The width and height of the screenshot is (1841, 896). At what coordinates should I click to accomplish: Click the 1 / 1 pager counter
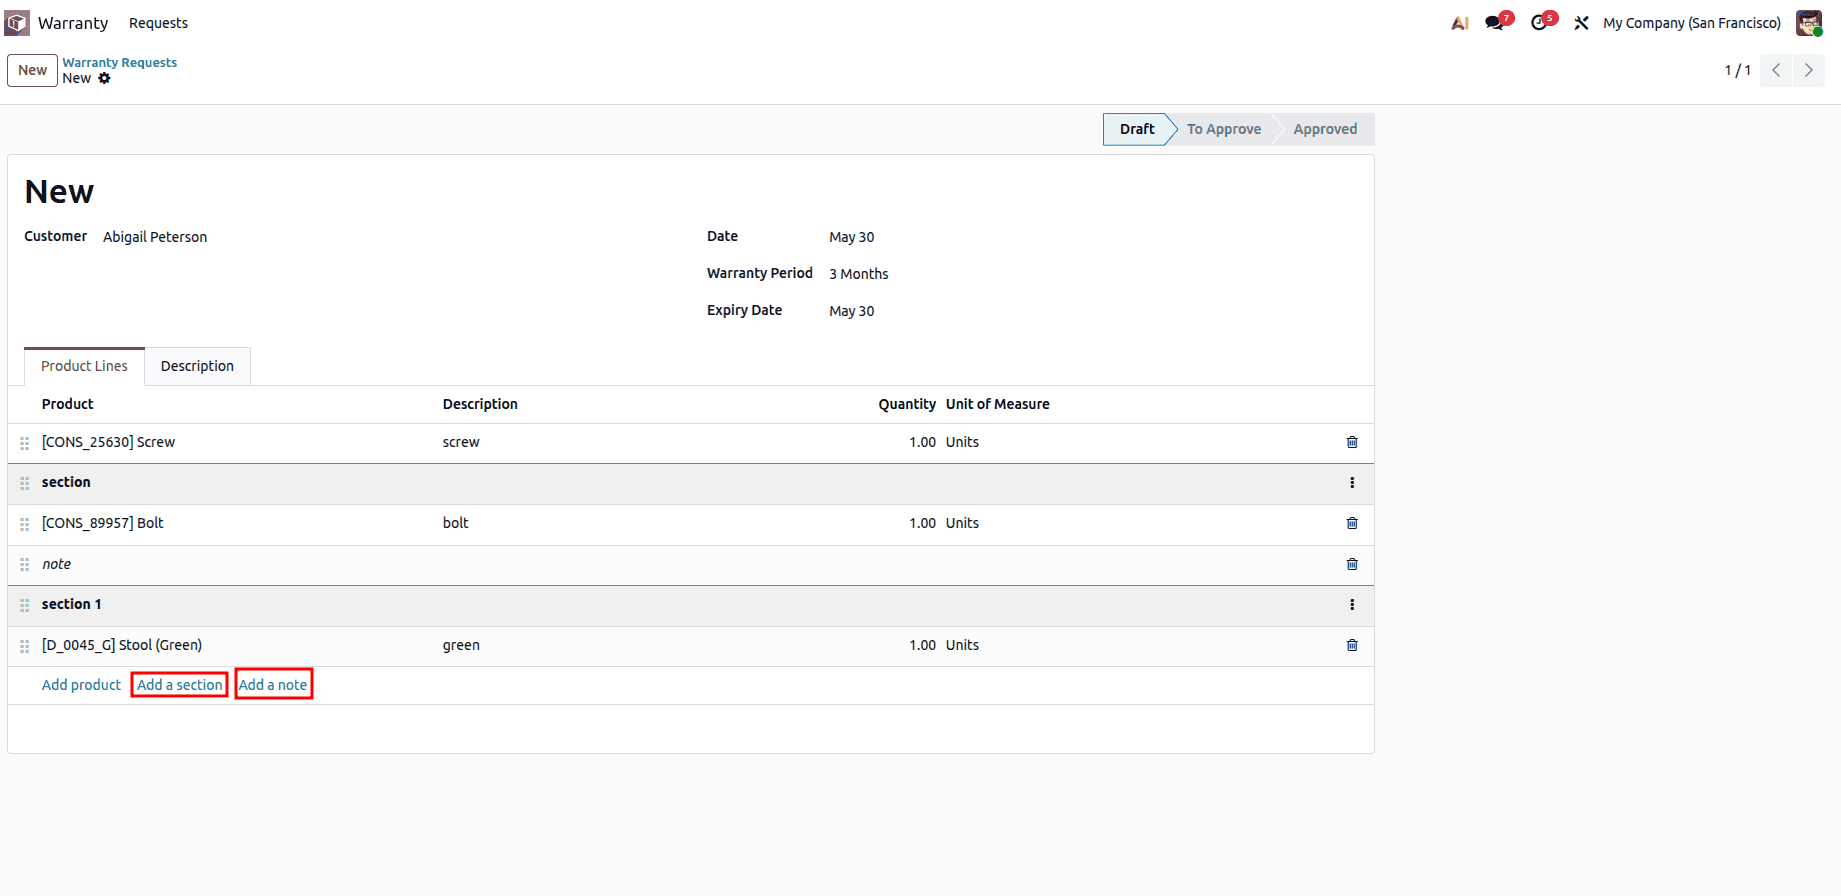click(1737, 70)
